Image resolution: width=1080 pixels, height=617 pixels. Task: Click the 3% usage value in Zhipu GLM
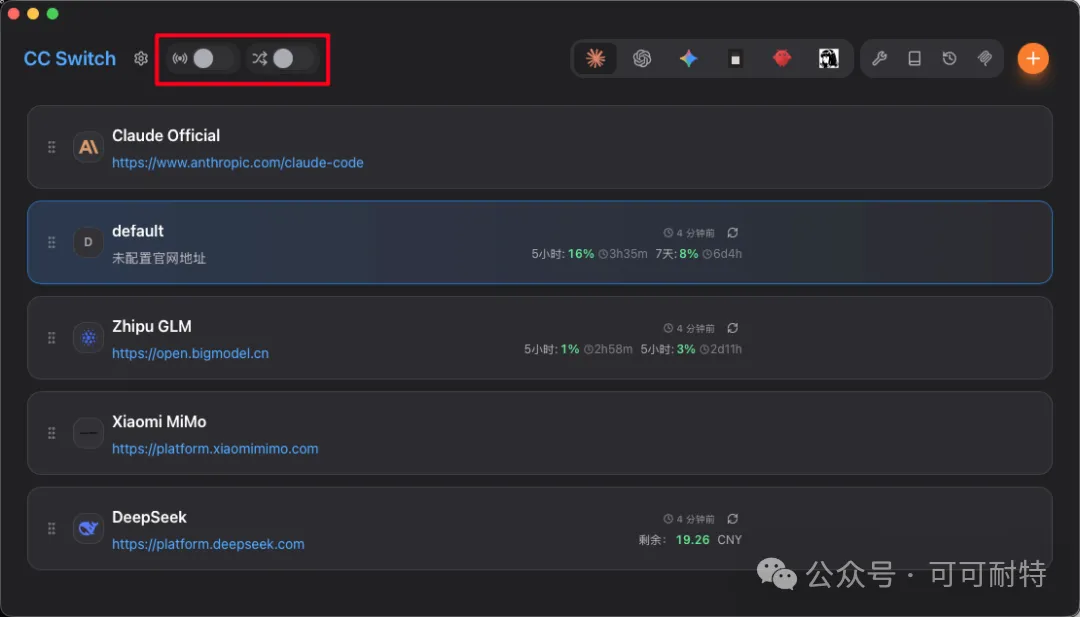(x=686, y=349)
